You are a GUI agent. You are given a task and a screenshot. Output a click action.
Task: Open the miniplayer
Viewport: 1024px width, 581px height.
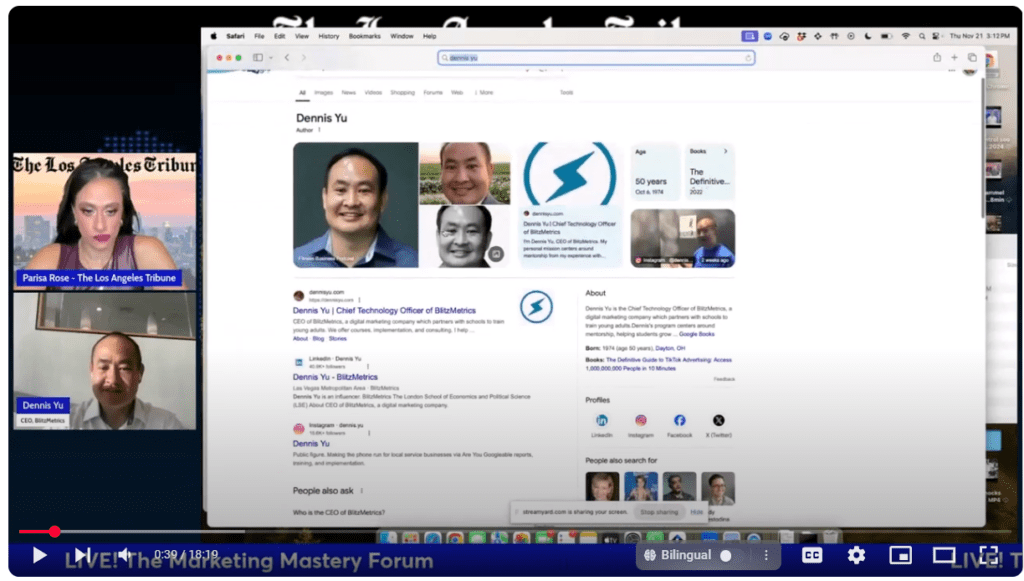point(900,555)
